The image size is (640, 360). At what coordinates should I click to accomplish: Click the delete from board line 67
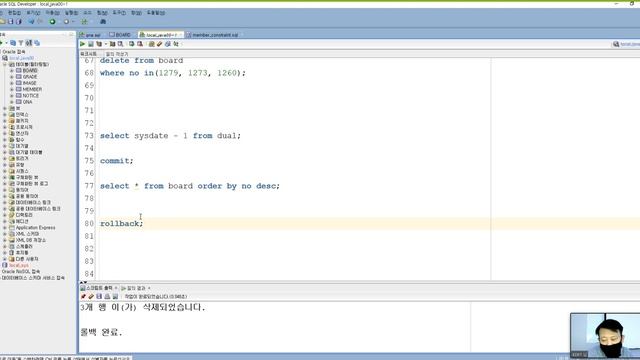(x=142, y=61)
